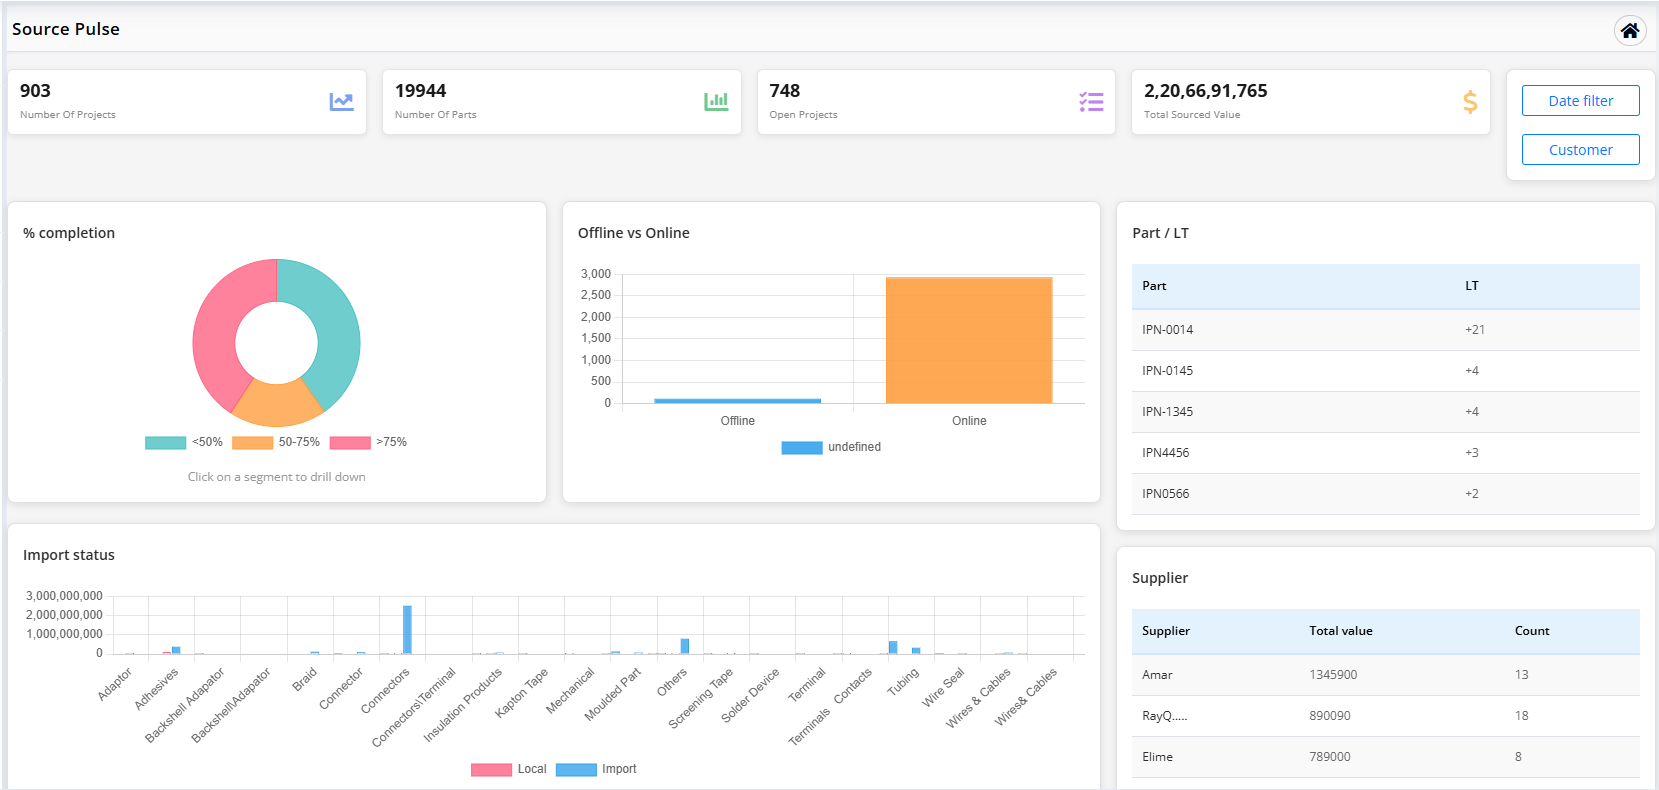Click the dollar sign icon on Sourced Value card
The image size is (1659, 790).
pyautogui.click(x=1469, y=102)
